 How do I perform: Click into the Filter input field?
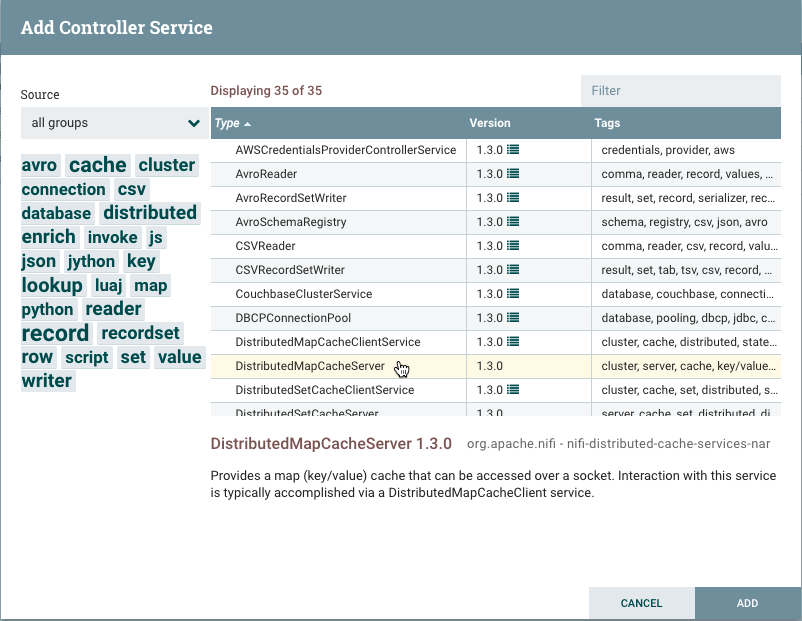[x=681, y=91]
